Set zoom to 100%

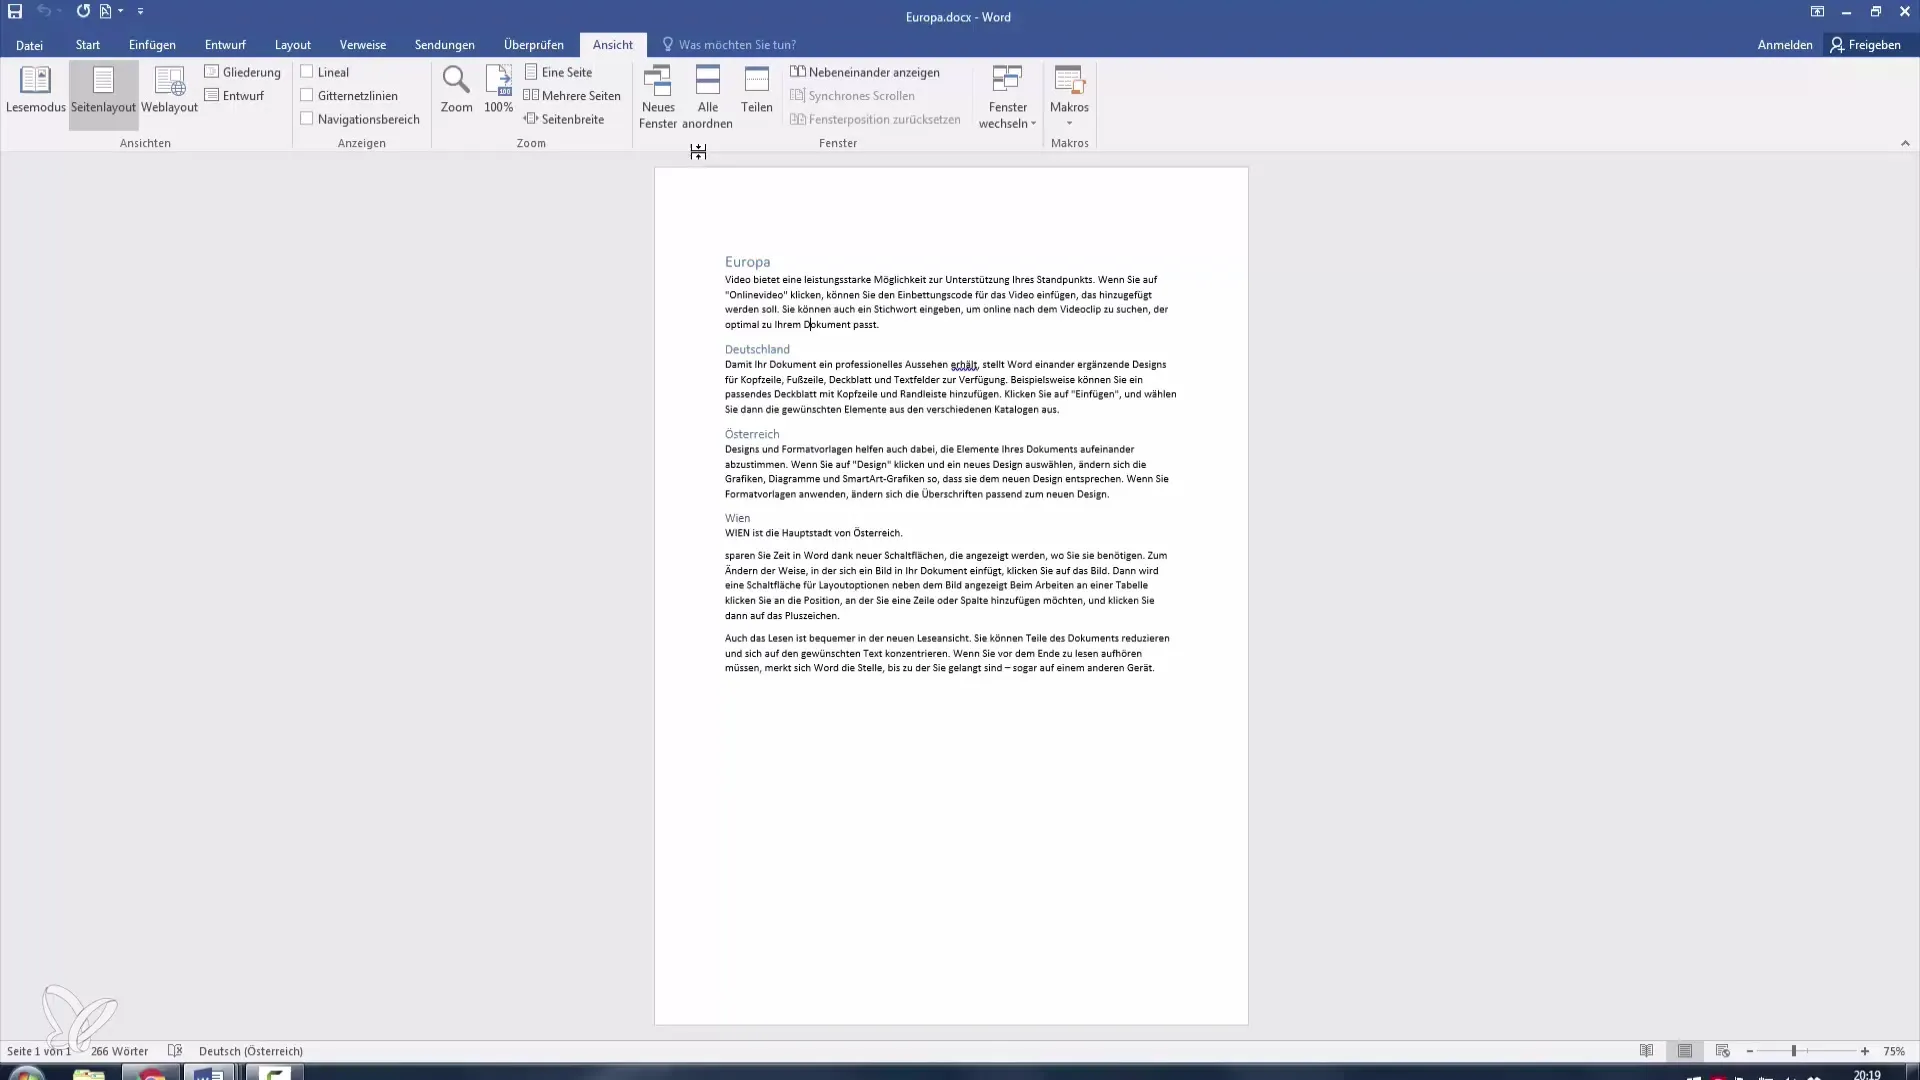(498, 90)
